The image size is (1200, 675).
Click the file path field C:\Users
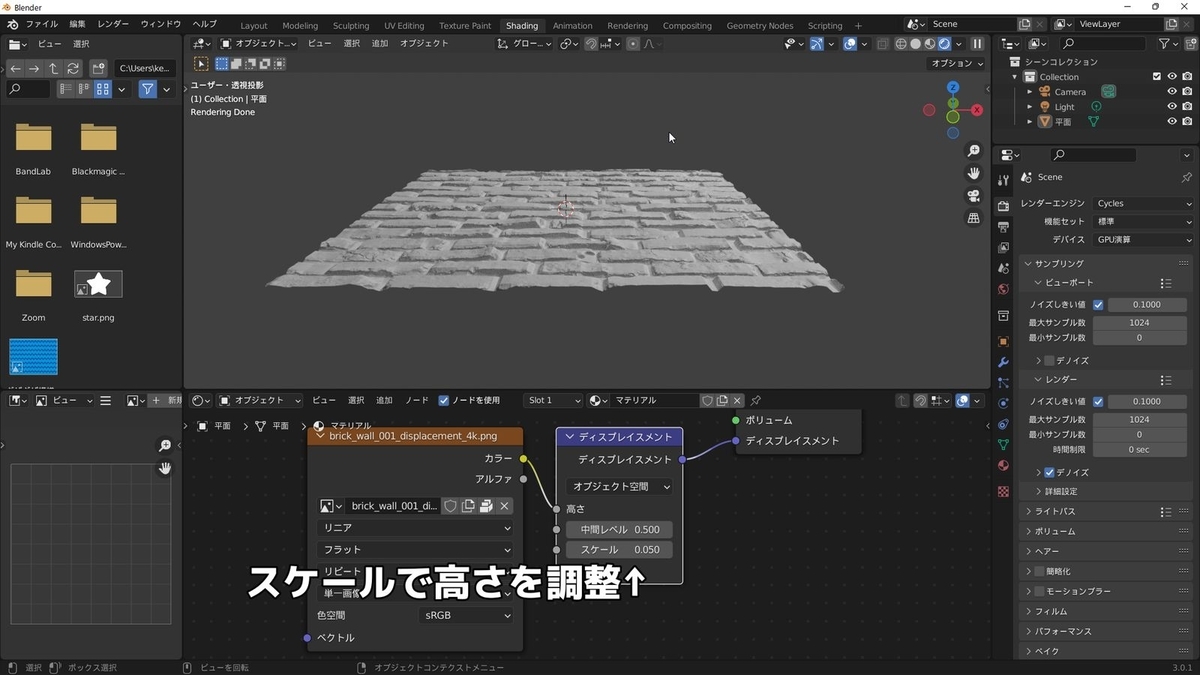pyautogui.click(x=146, y=68)
